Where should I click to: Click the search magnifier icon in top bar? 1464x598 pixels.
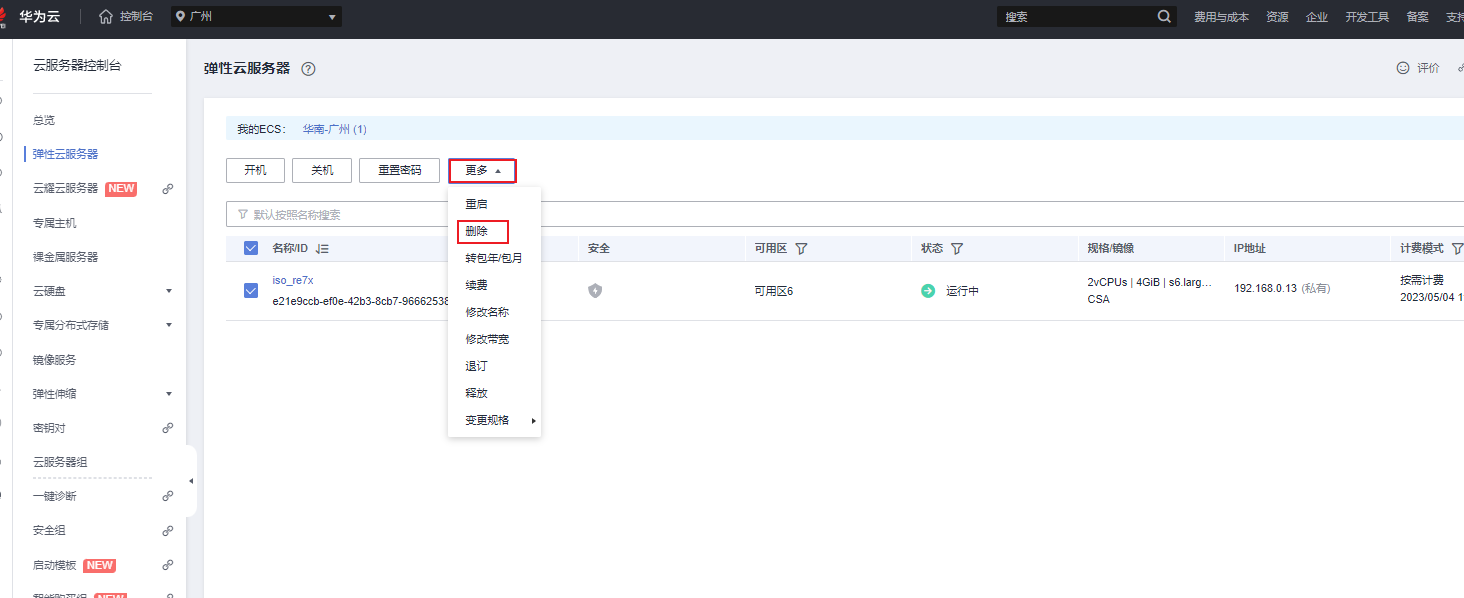[x=1162, y=16]
